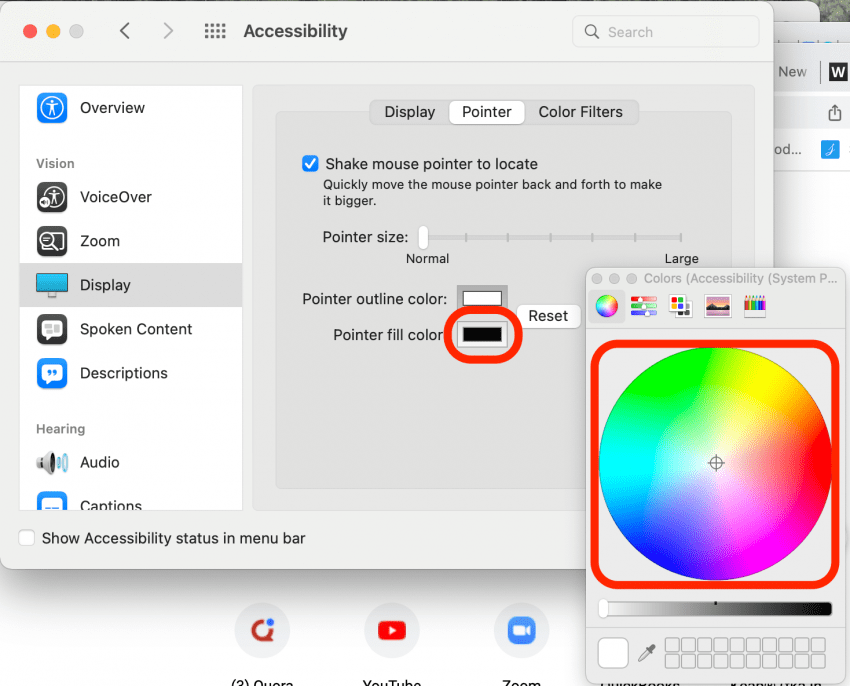Open the Show All apps grid

point(215,31)
